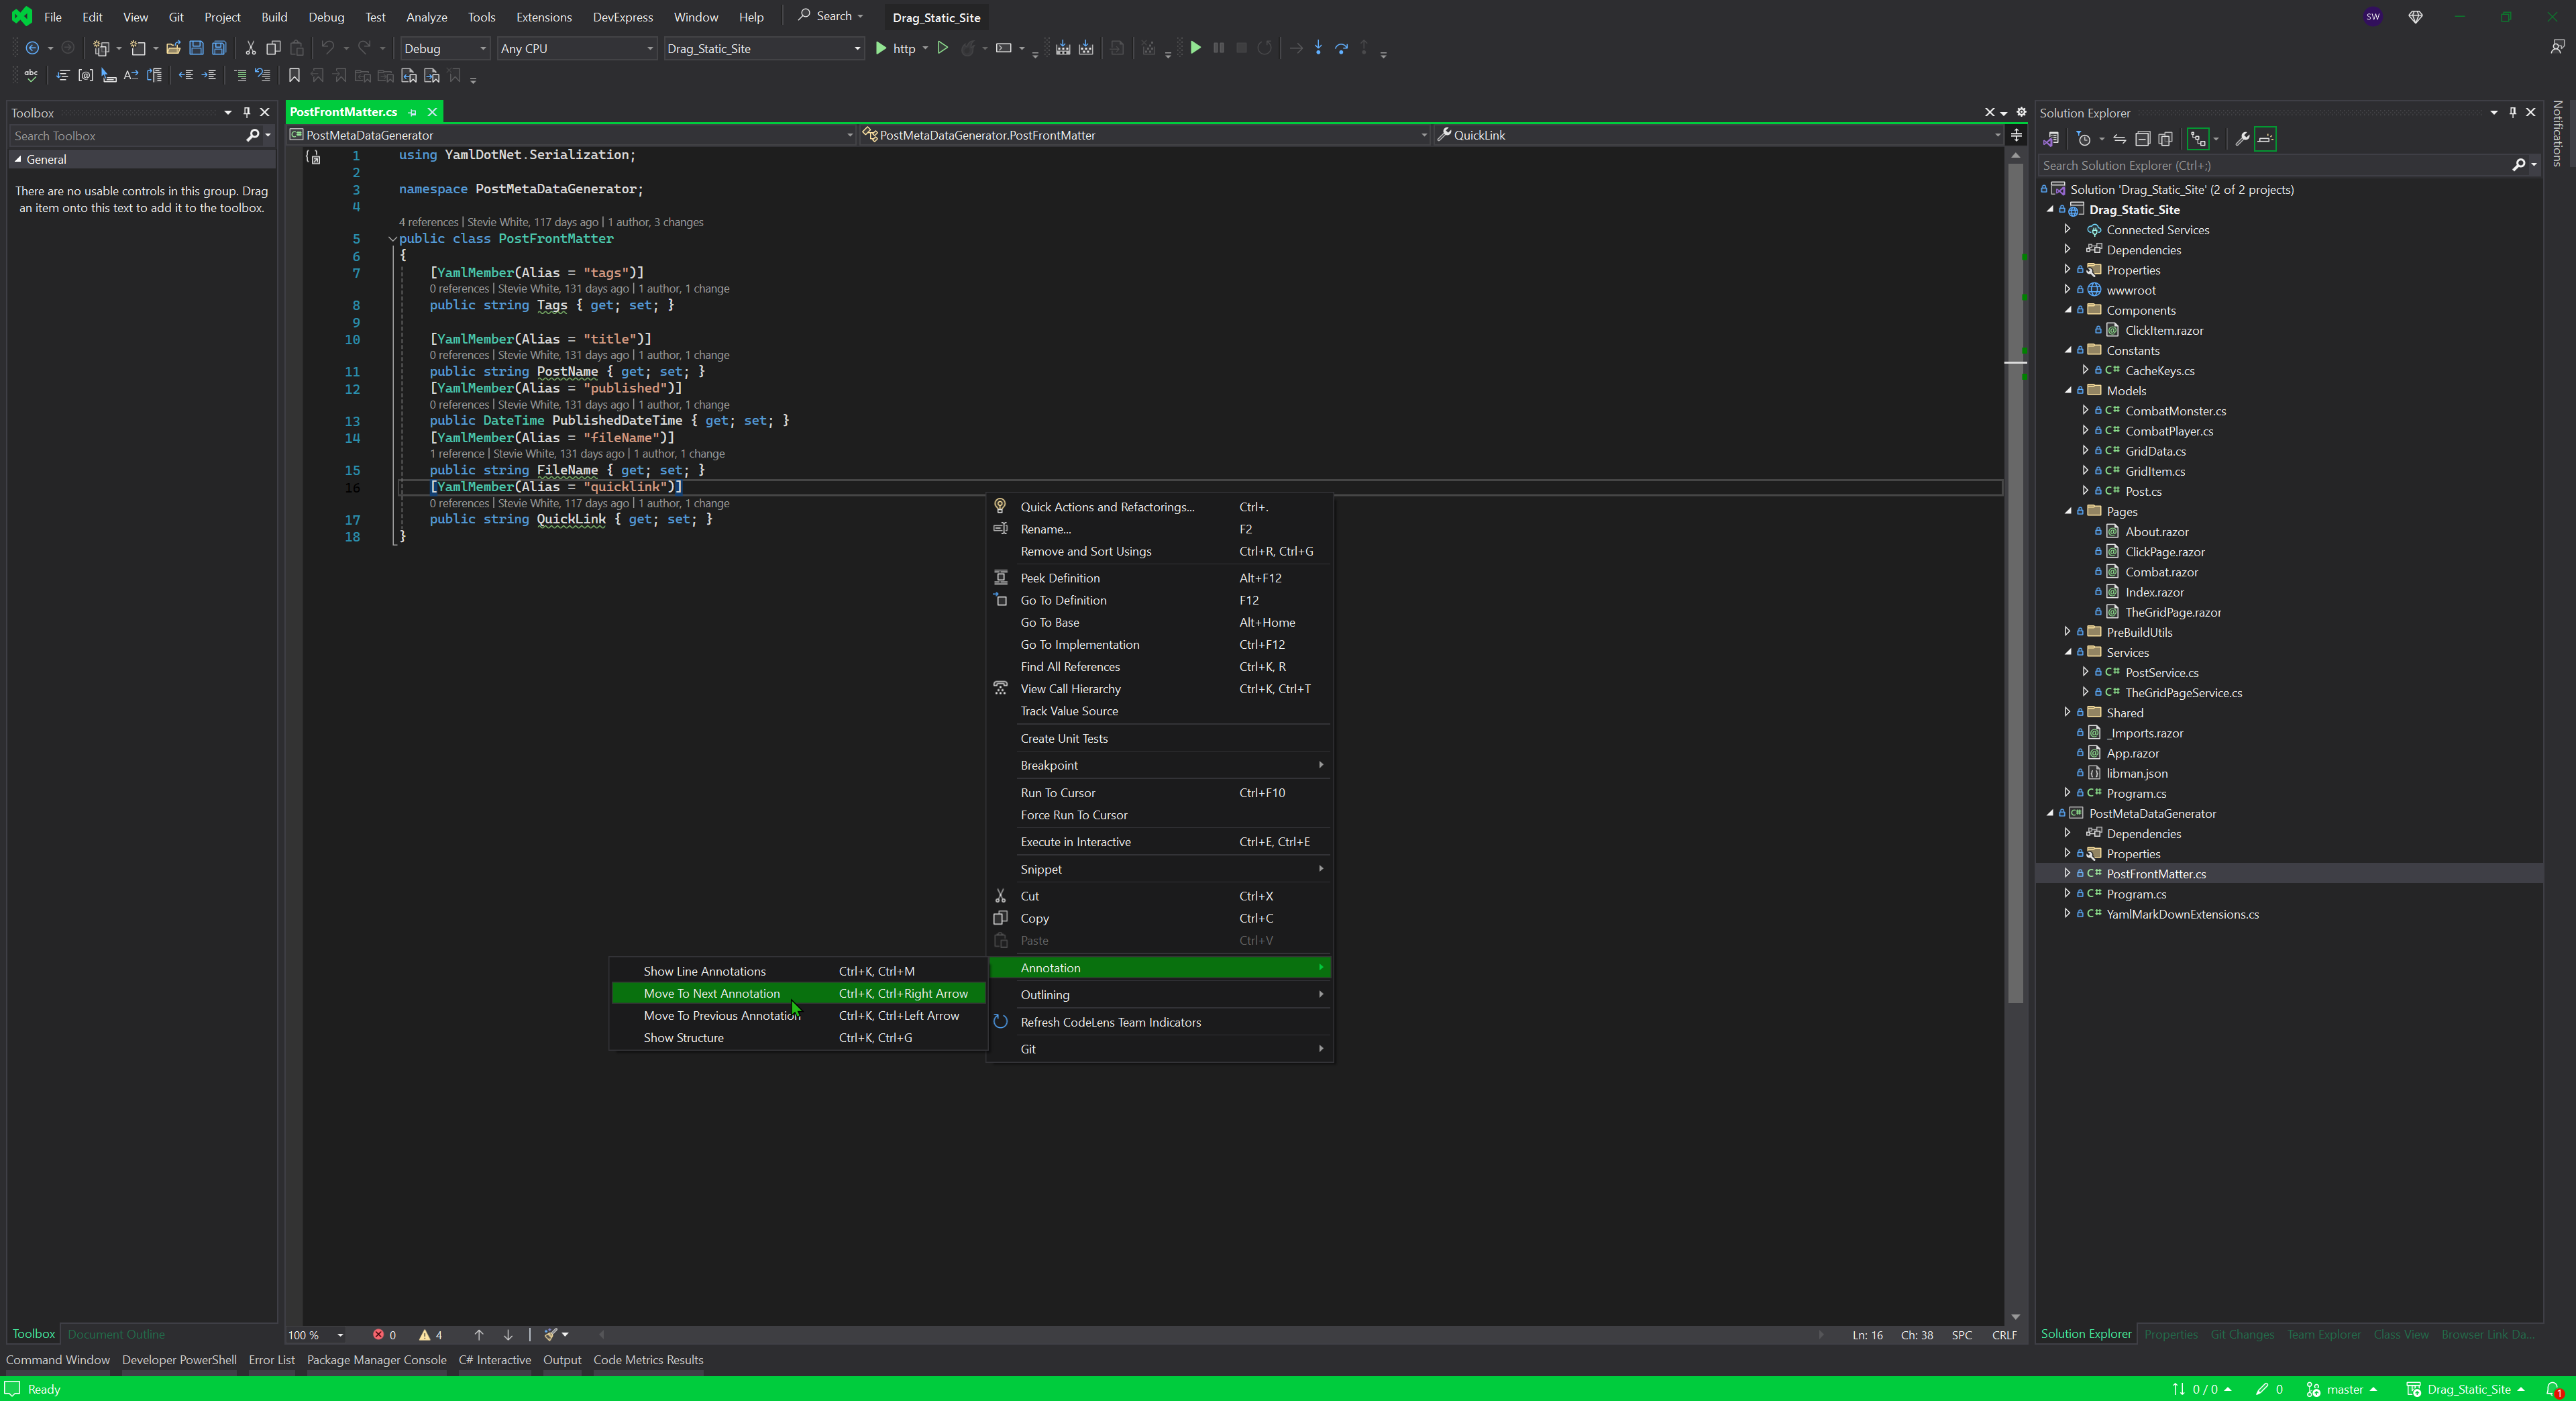Click the Save All toolbar icon
This screenshot has width=2576, height=1401.
pos(219,48)
